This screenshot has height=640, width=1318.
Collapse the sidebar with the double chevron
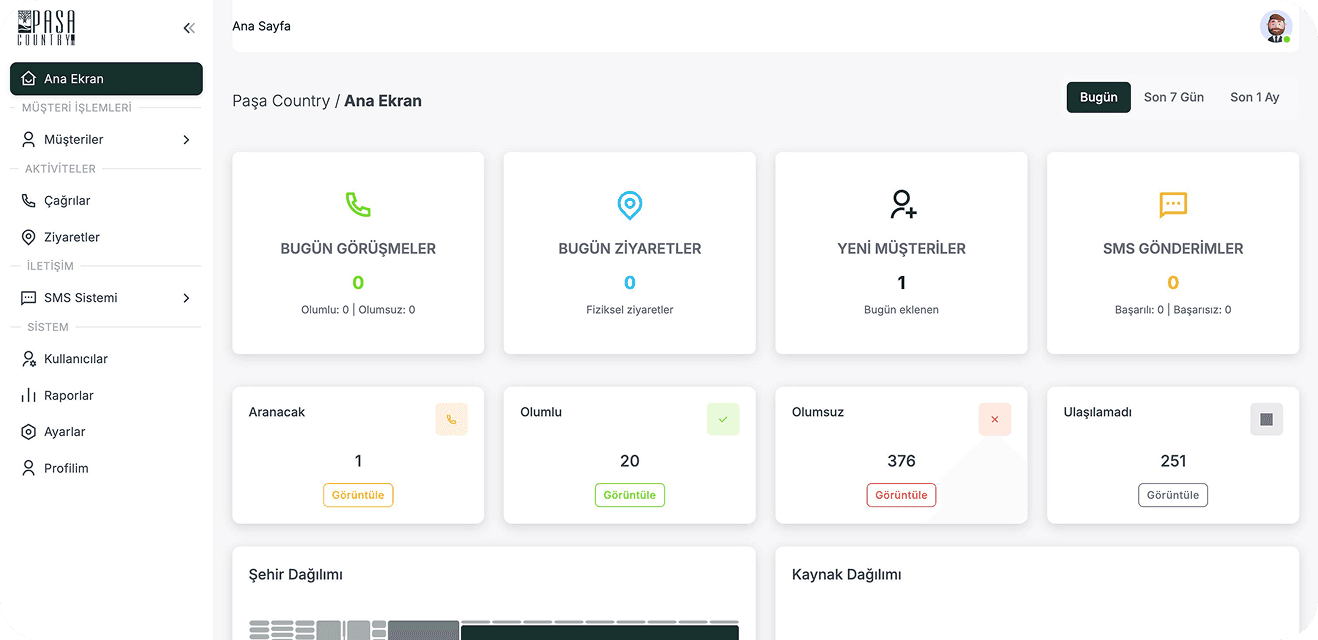point(189,27)
